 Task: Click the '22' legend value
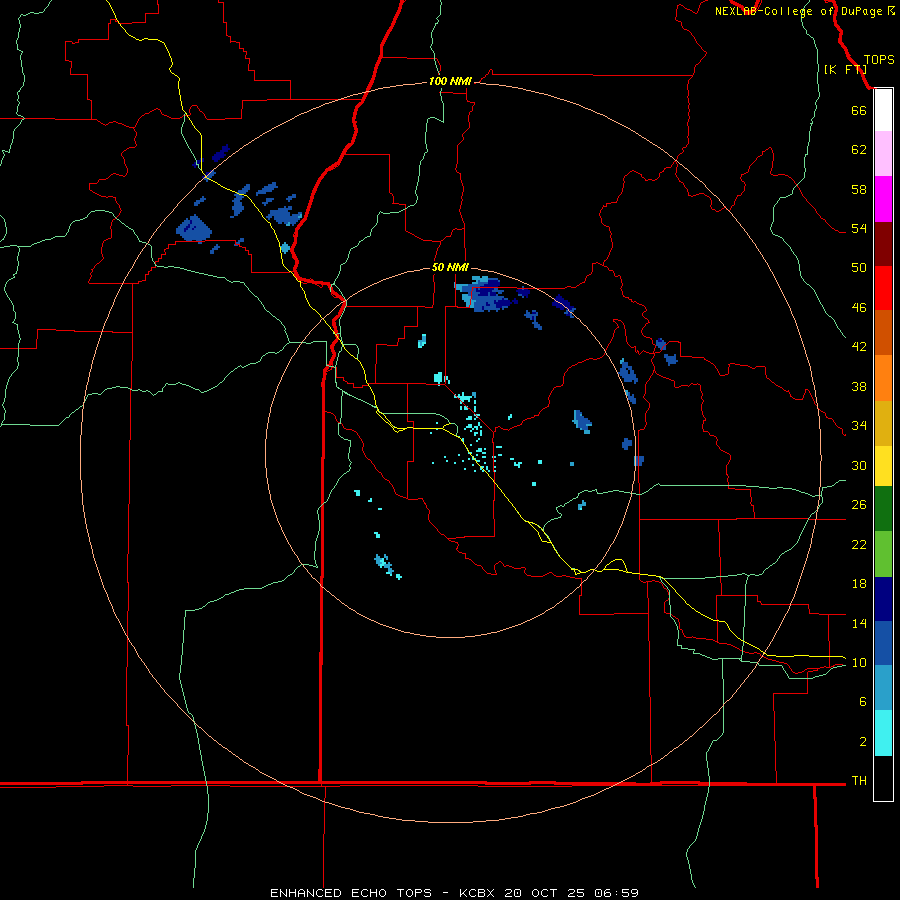click(x=859, y=544)
